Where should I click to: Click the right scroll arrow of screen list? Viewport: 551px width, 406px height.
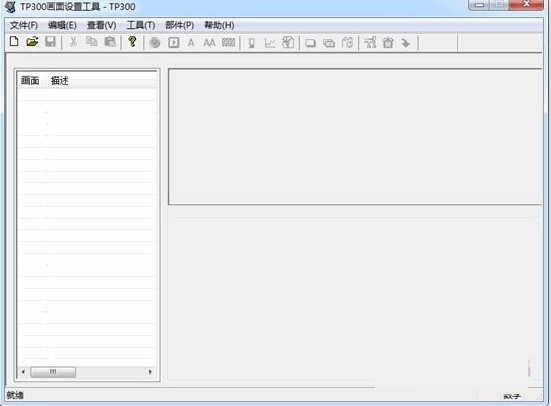tap(150, 372)
